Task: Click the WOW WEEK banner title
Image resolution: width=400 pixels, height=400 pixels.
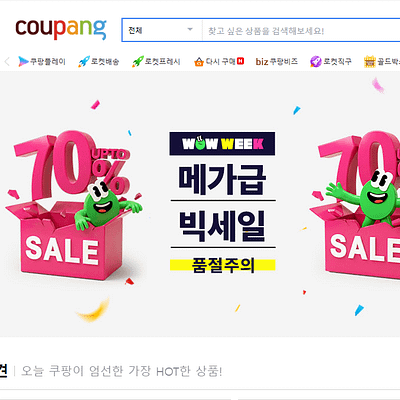Action: tap(222, 144)
